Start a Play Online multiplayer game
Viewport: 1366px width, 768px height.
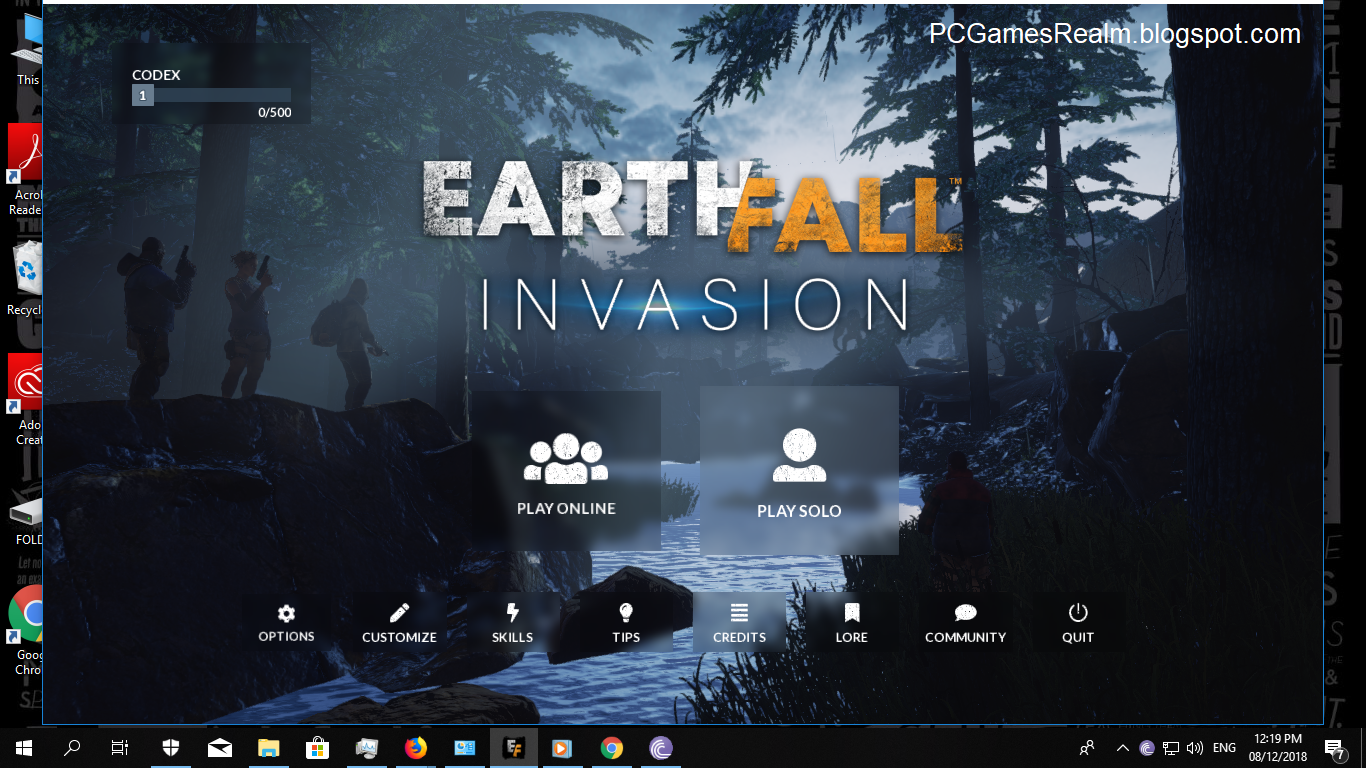[566, 470]
